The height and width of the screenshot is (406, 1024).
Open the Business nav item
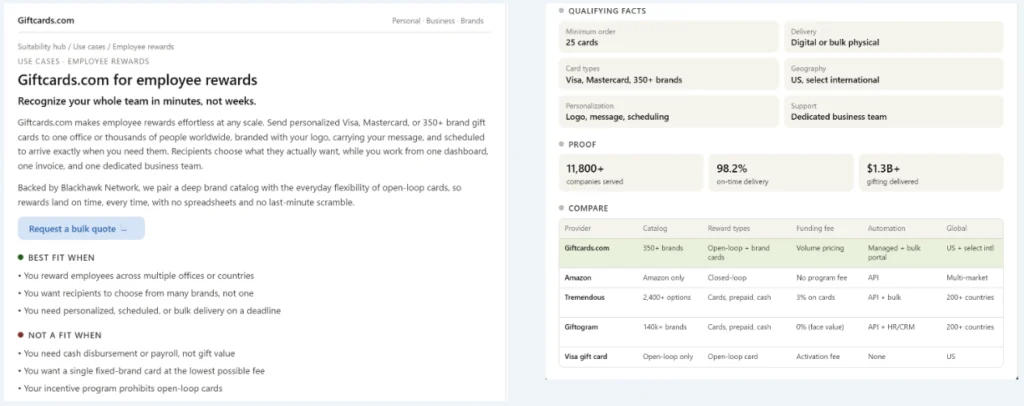(x=440, y=21)
